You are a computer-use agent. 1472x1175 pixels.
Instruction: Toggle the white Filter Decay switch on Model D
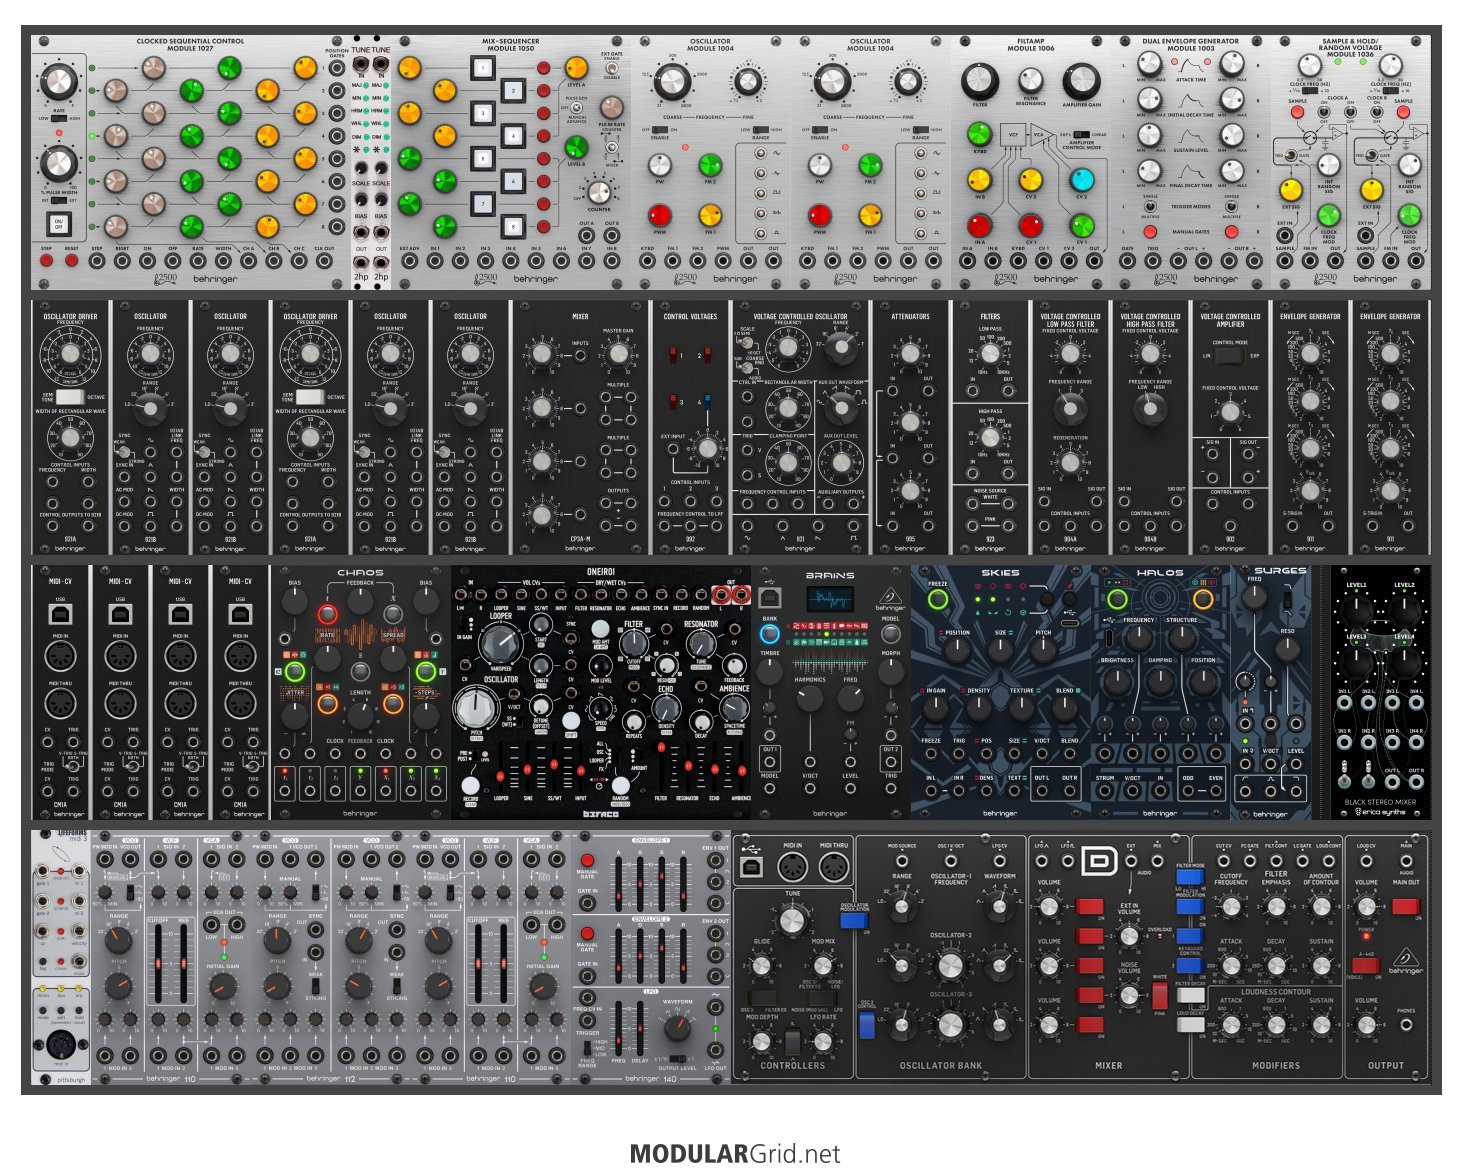point(1190,996)
